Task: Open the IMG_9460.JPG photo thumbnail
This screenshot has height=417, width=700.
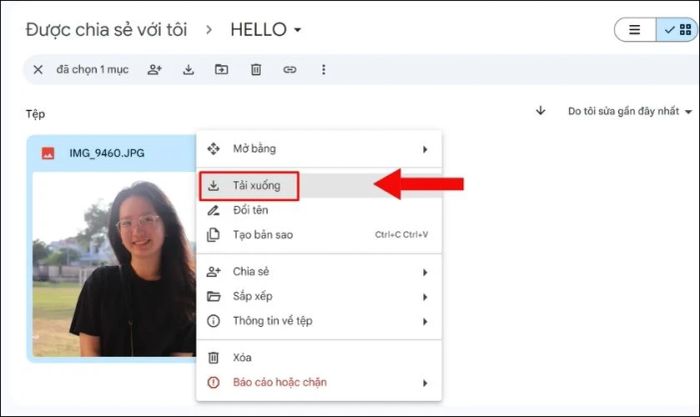Action: [x=114, y=264]
